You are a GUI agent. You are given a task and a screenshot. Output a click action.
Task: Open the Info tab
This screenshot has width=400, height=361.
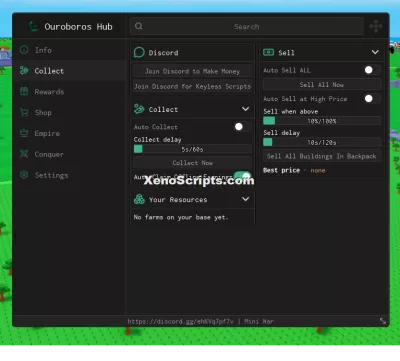click(x=69, y=50)
